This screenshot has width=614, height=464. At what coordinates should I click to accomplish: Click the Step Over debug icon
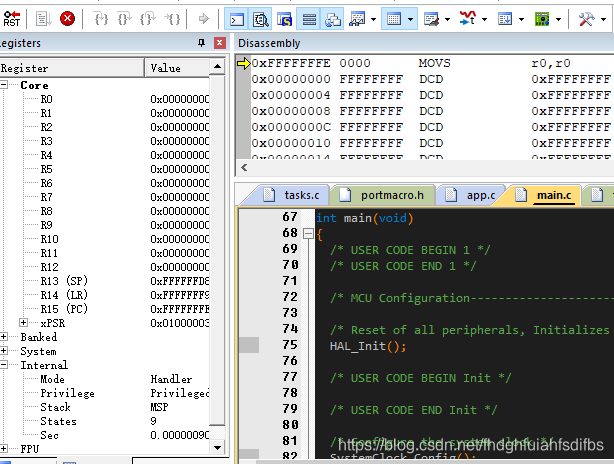pos(125,19)
